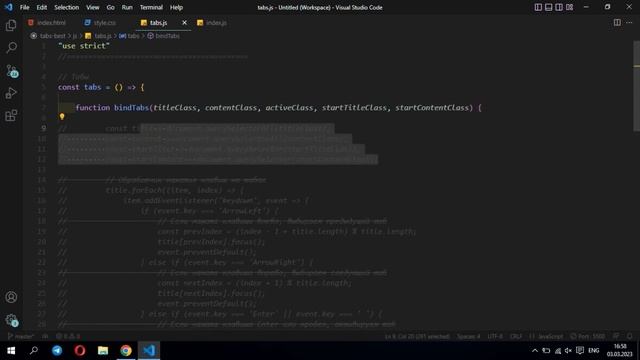Screen dimensions: 640x360
Task: Click the lightbulb code action icon
Action: [x=62, y=117]
